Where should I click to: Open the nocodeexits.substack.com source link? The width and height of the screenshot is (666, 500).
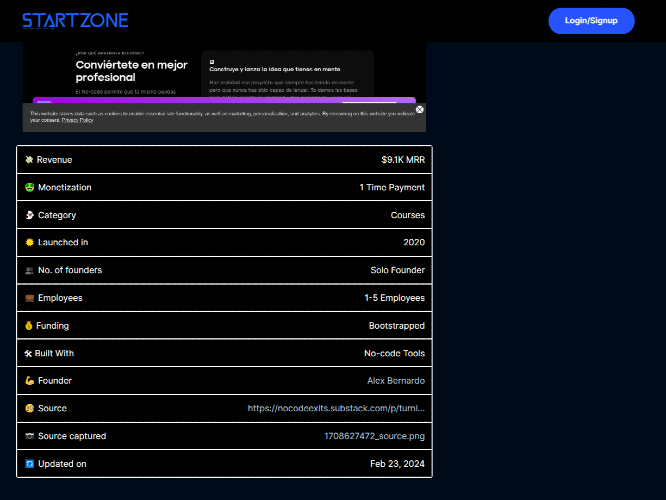coord(336,408)
